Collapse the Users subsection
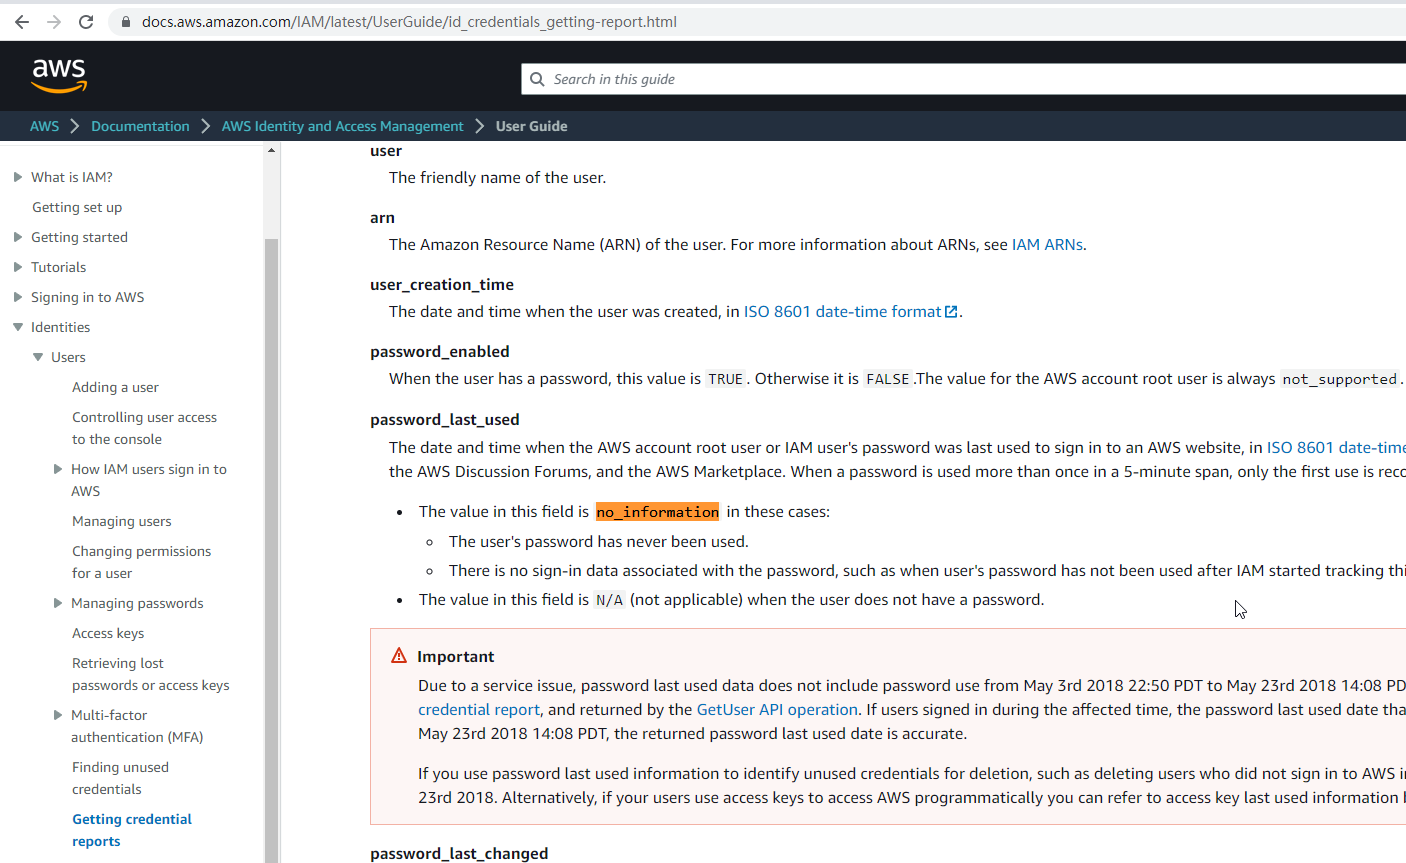Viewport: 1406px width, 863px height. pyautogui.click(x=38, y=357)
